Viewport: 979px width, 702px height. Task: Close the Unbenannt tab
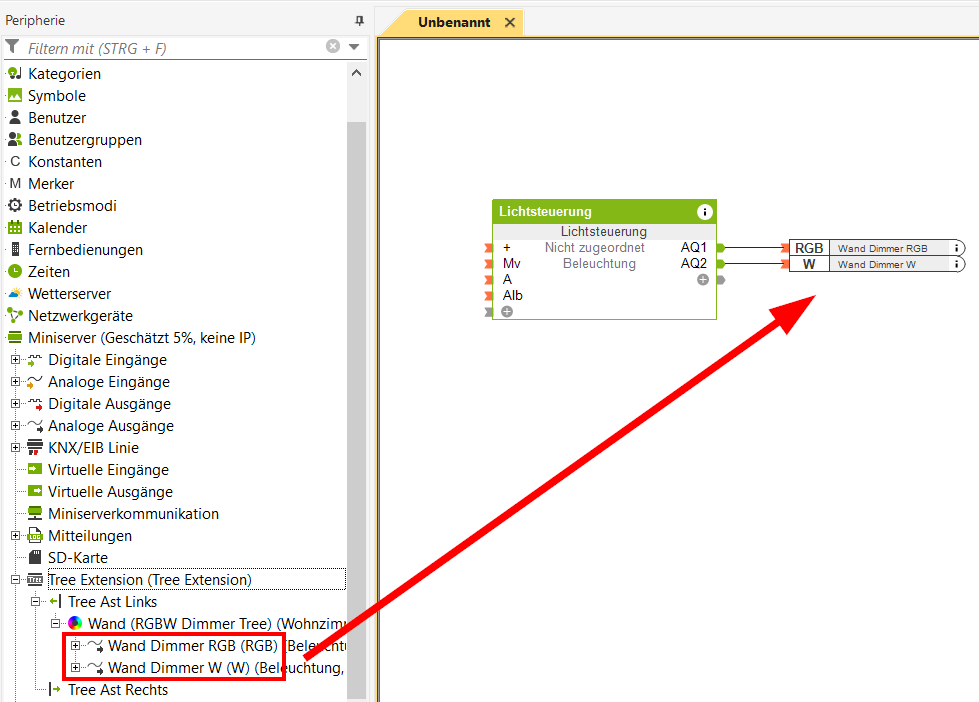[510, 22]
